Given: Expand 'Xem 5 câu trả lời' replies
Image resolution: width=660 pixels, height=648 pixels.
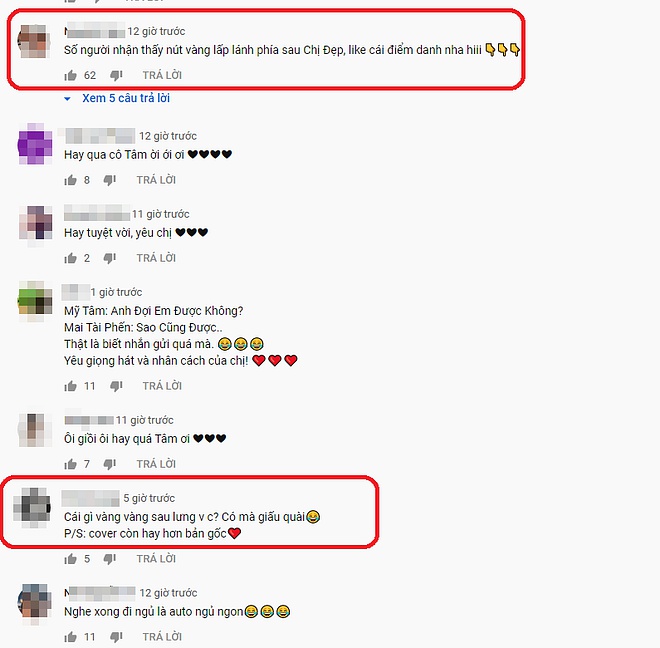Looking at the screenshot, I should [x=126, y=98].
